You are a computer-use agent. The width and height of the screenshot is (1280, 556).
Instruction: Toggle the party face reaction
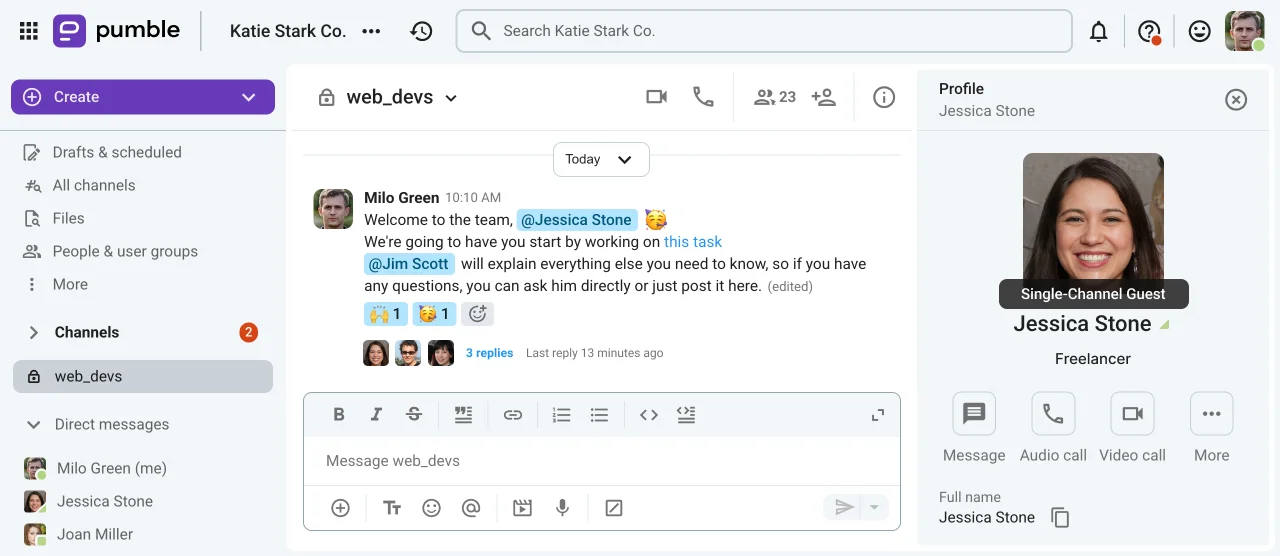click(434, 314)
